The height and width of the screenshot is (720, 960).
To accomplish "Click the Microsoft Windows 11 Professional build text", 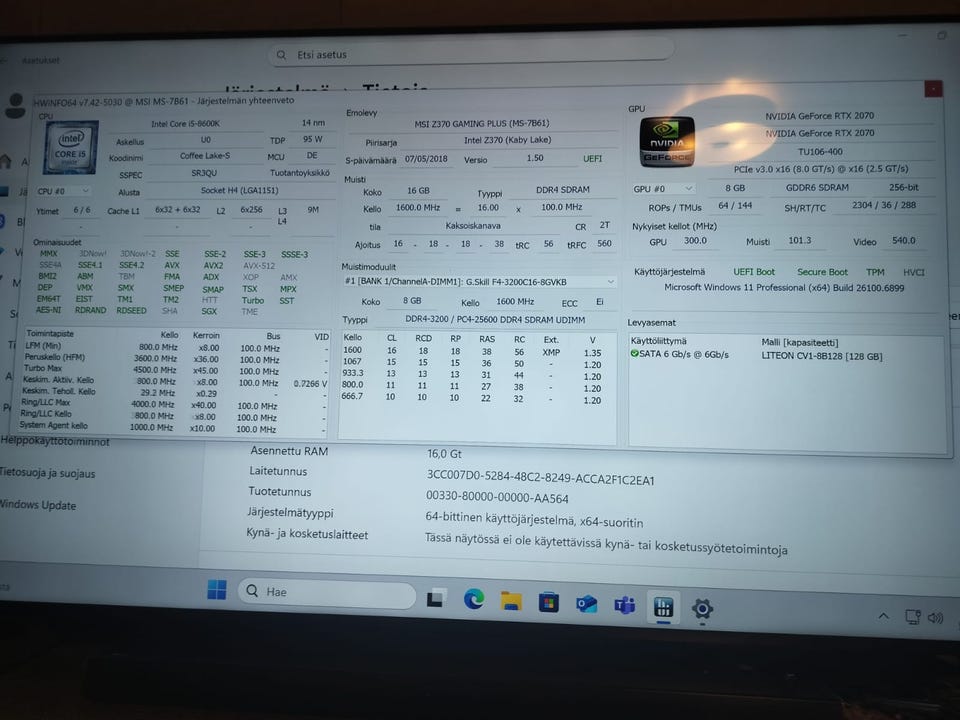I will click(x=784, y=287).
